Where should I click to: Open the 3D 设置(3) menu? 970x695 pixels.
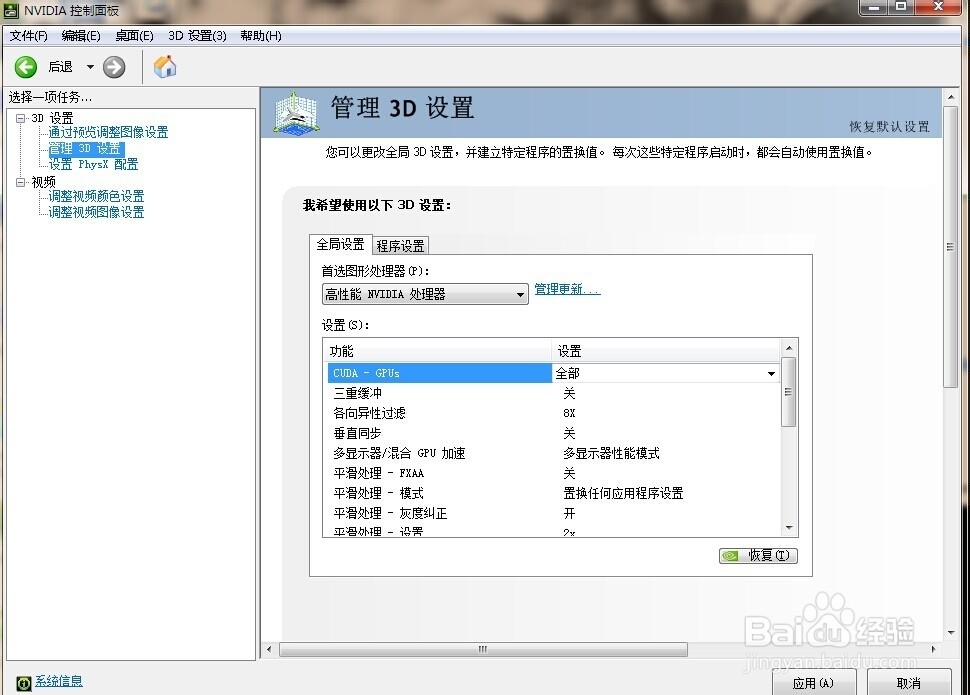197,36
